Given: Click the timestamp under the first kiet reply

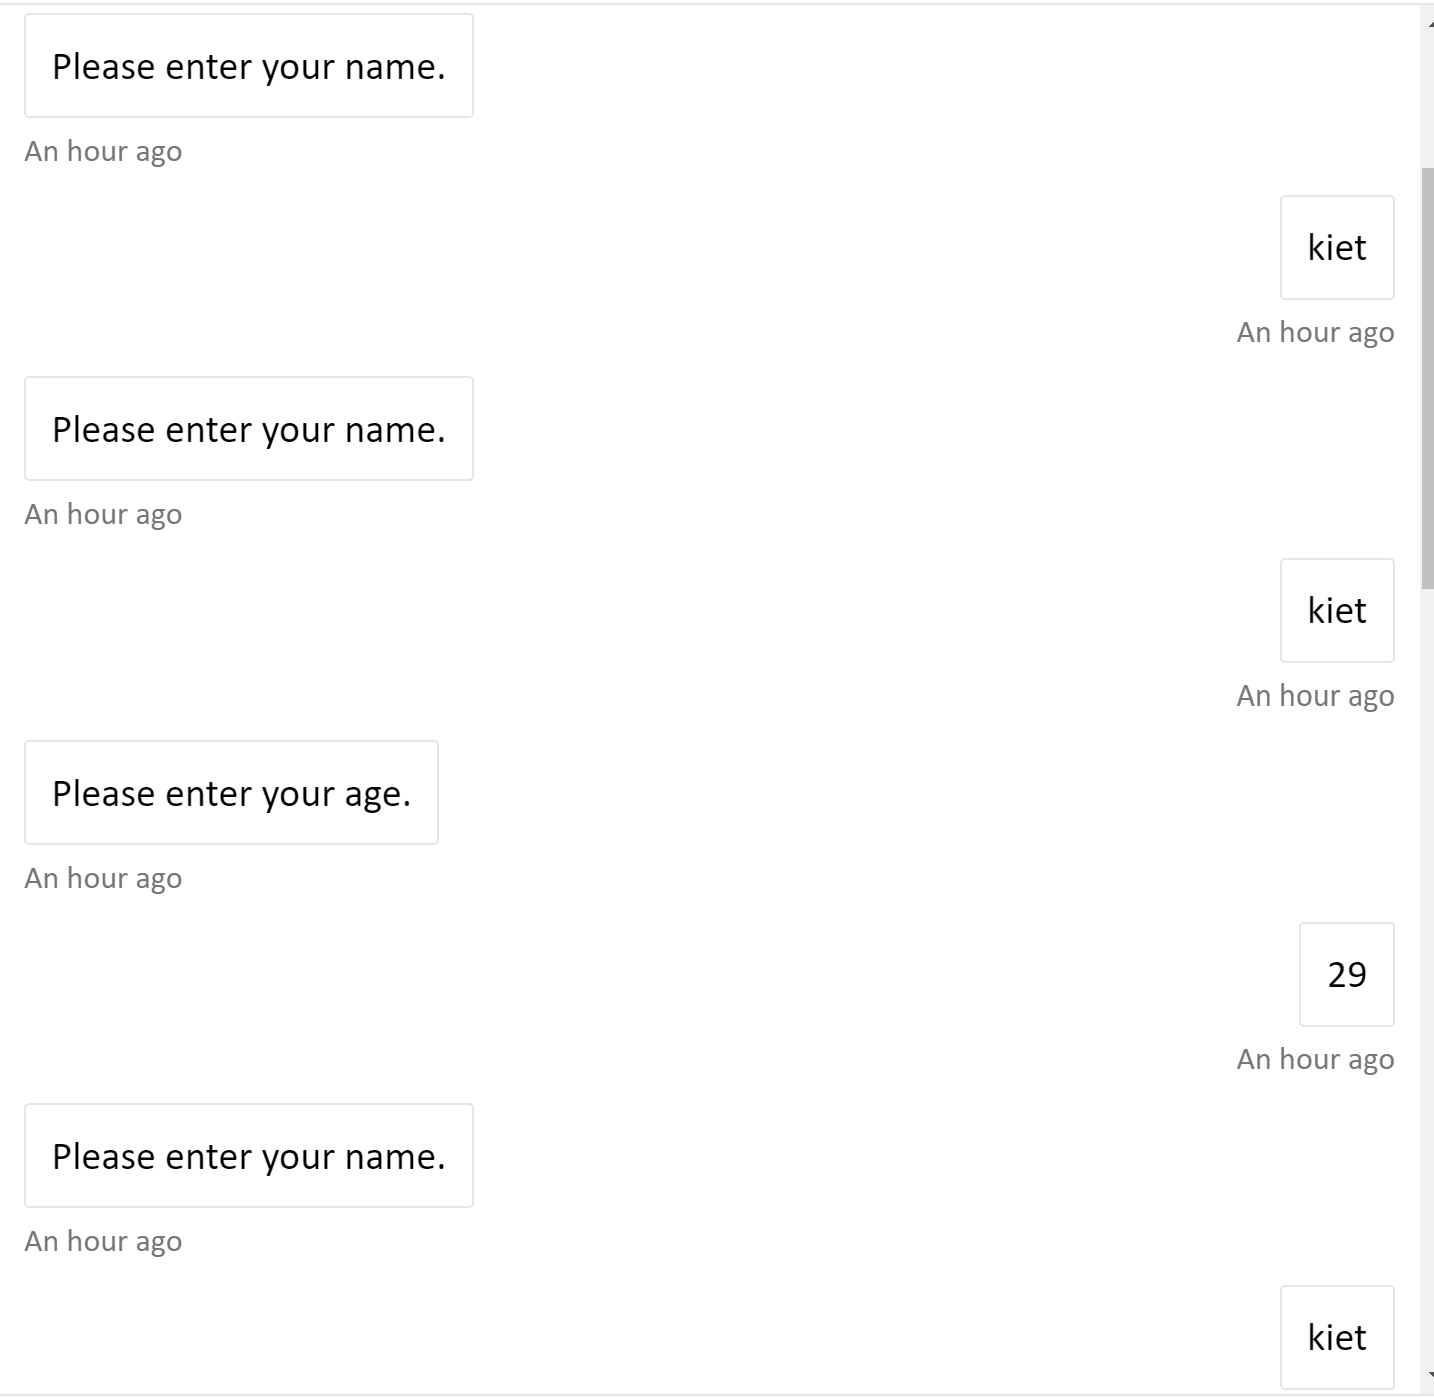Looking at the screenshot, I should tap(1315, 331).
